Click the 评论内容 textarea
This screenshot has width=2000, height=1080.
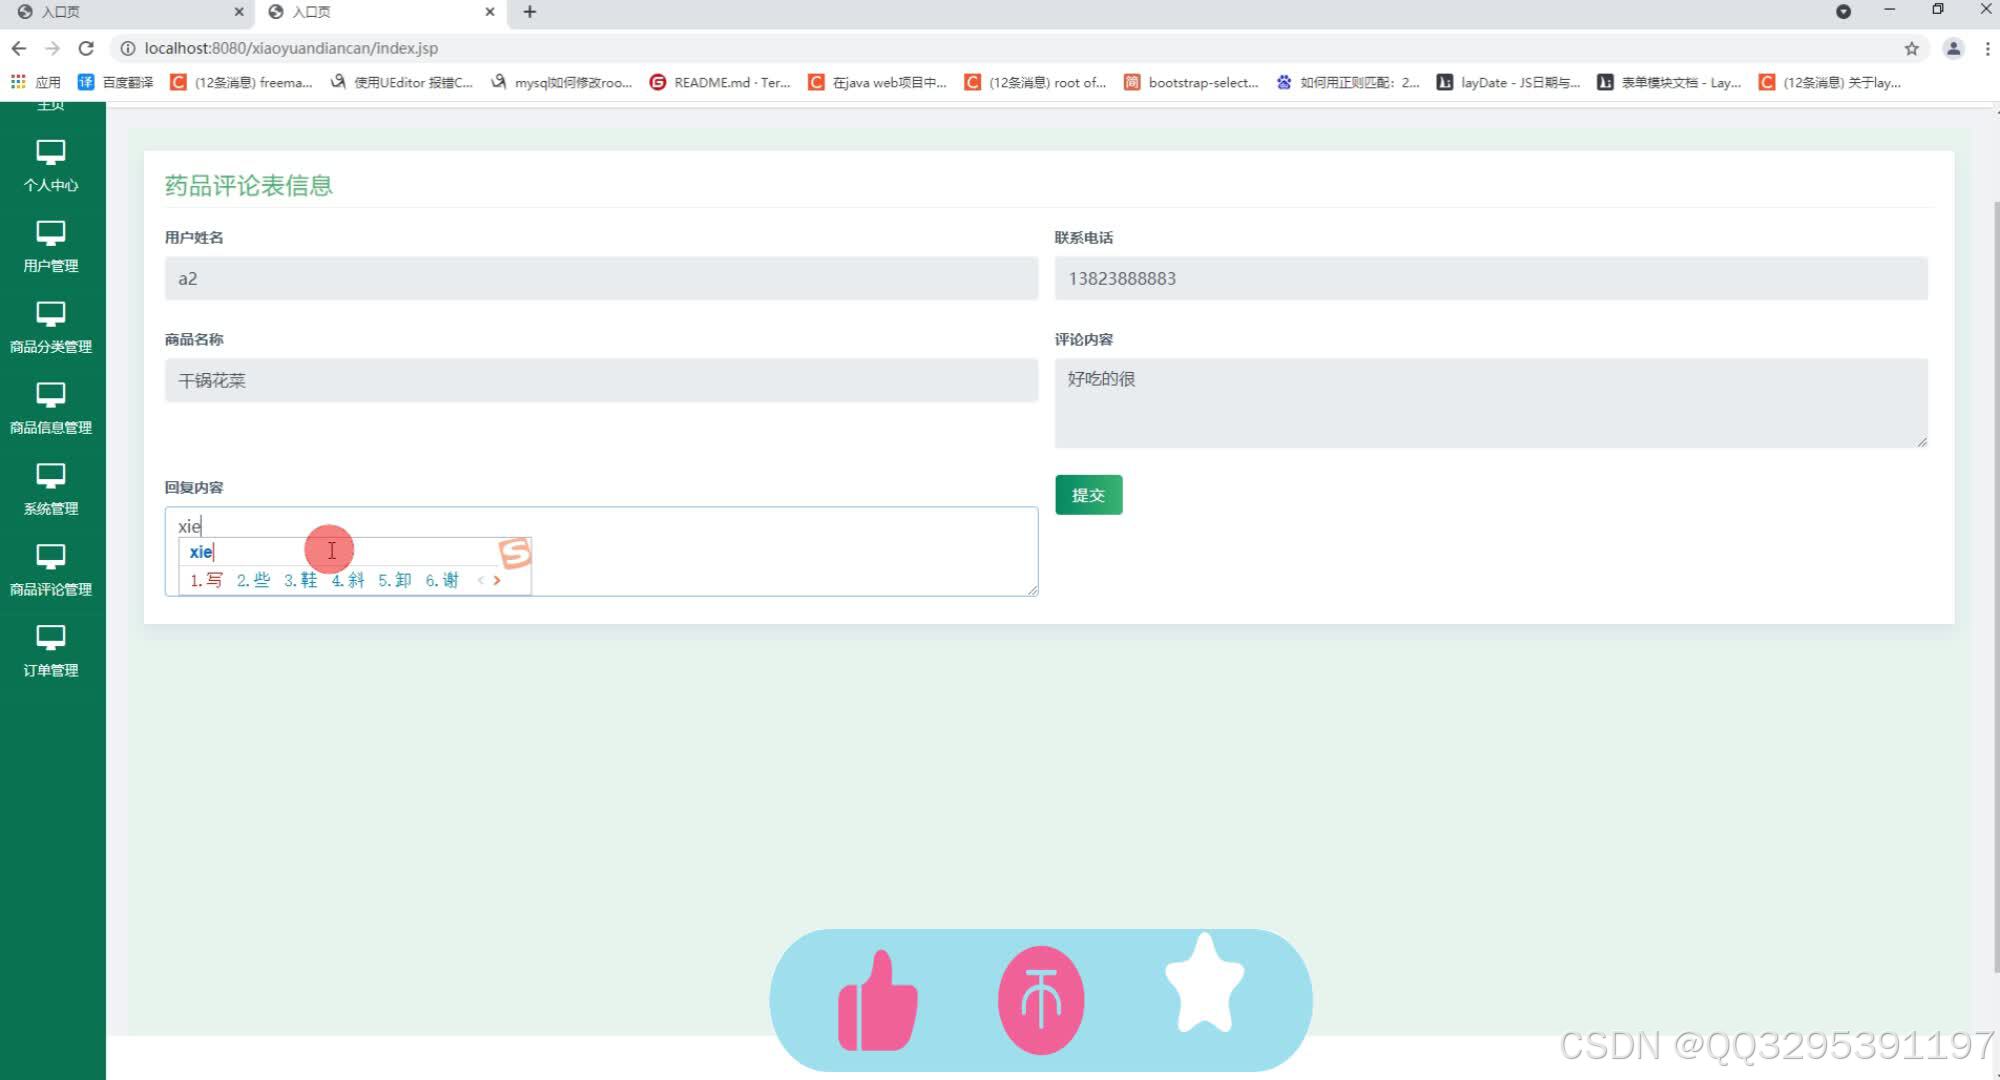click(1491, 403)
